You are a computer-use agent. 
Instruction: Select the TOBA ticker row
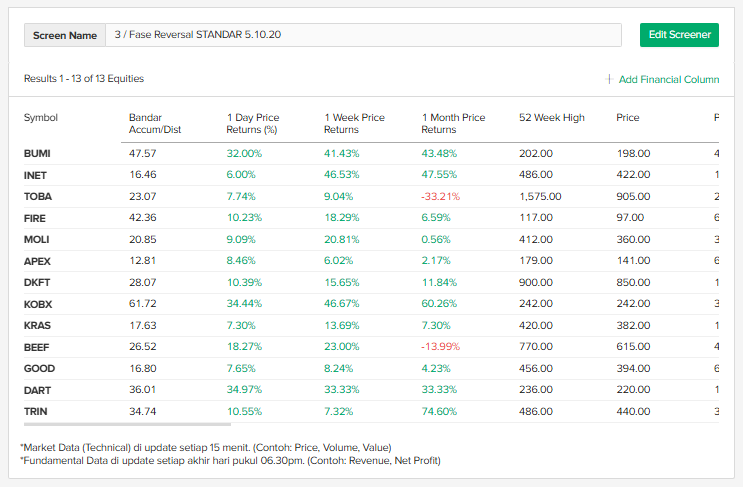[x=37, y=197]
